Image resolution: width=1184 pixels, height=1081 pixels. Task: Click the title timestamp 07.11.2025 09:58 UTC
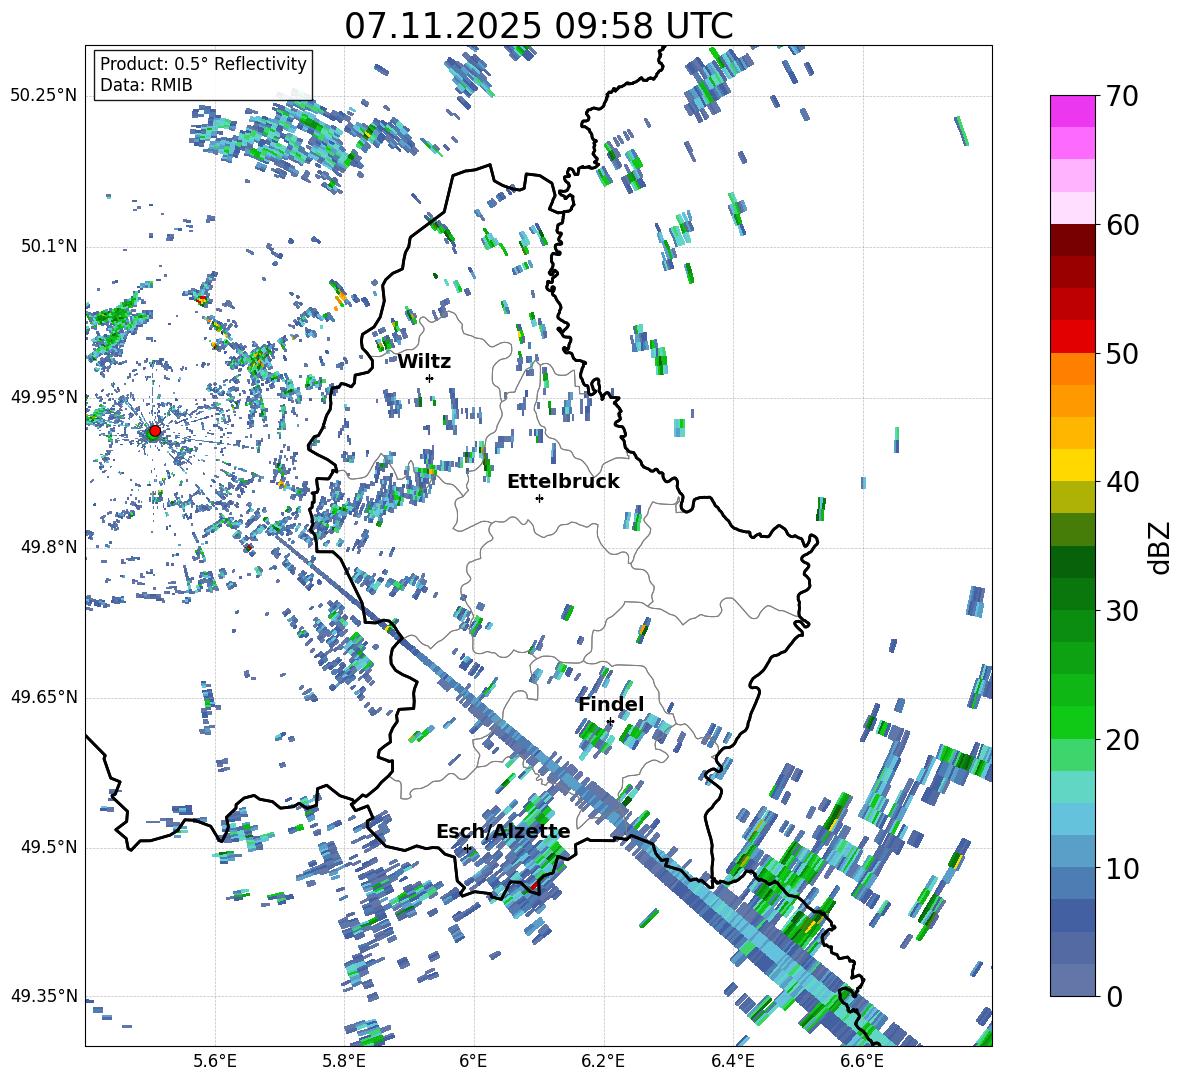[538, 26]
